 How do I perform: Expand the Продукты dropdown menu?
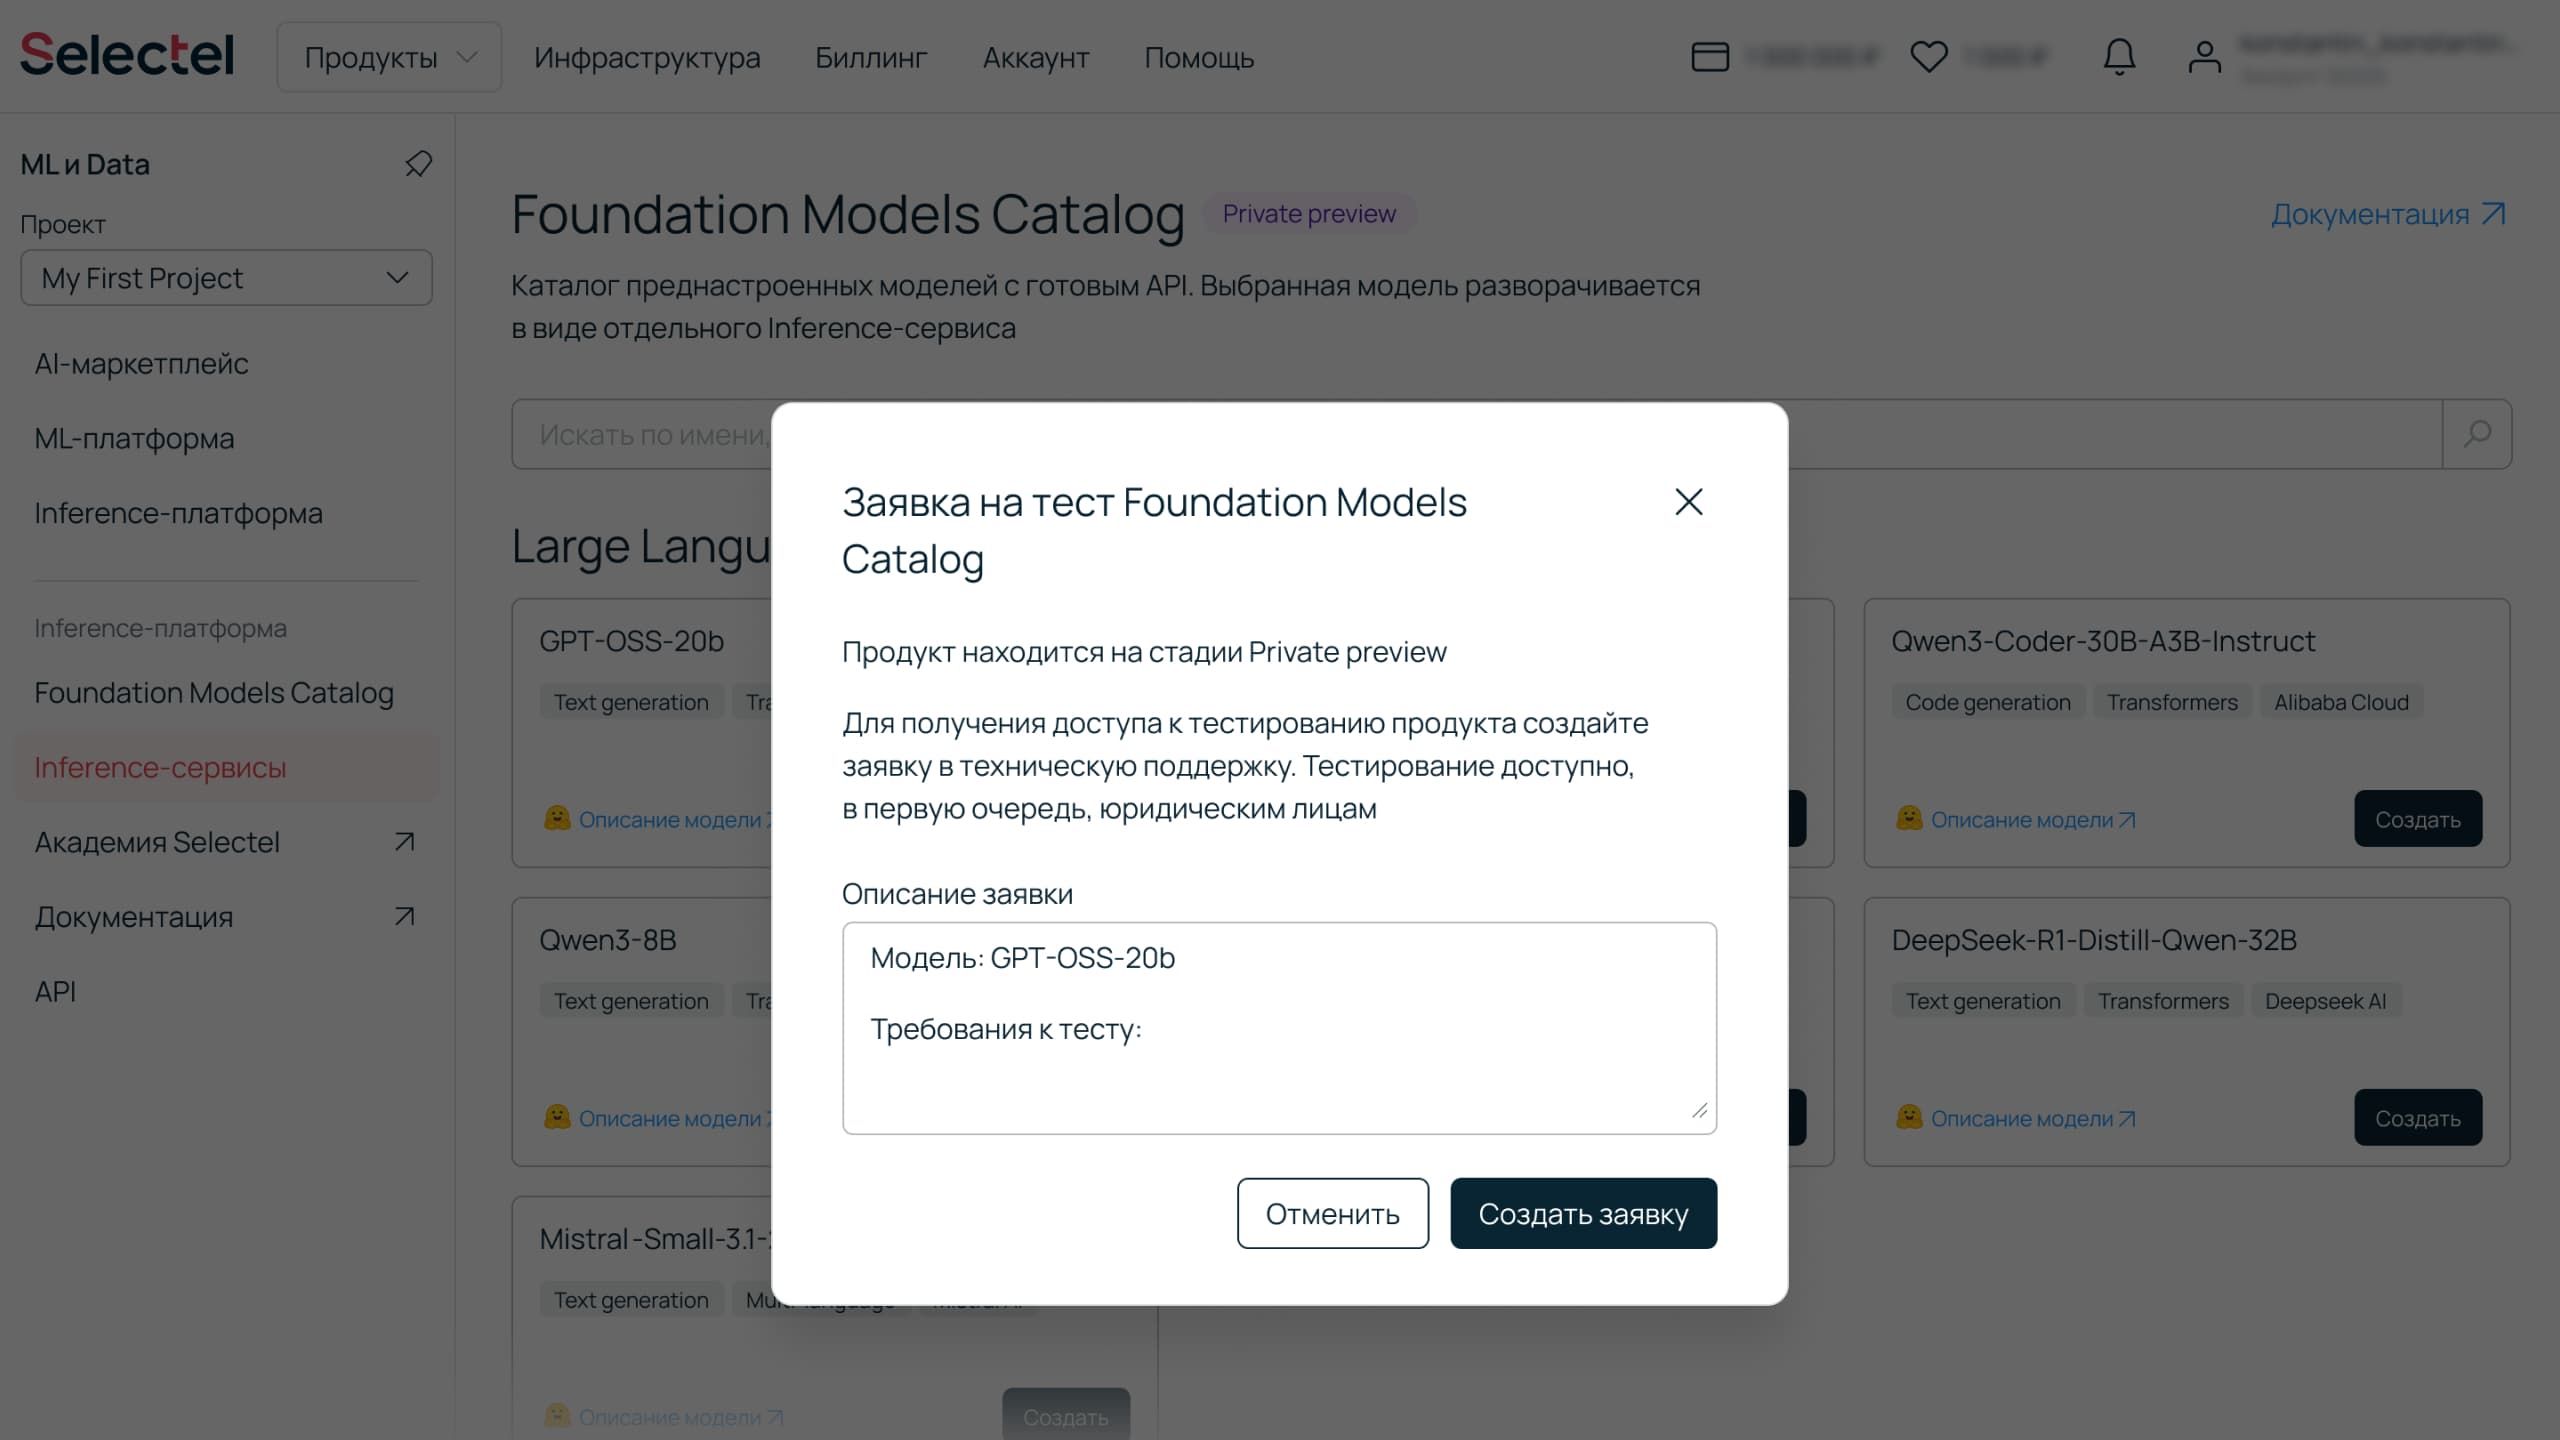389,57
